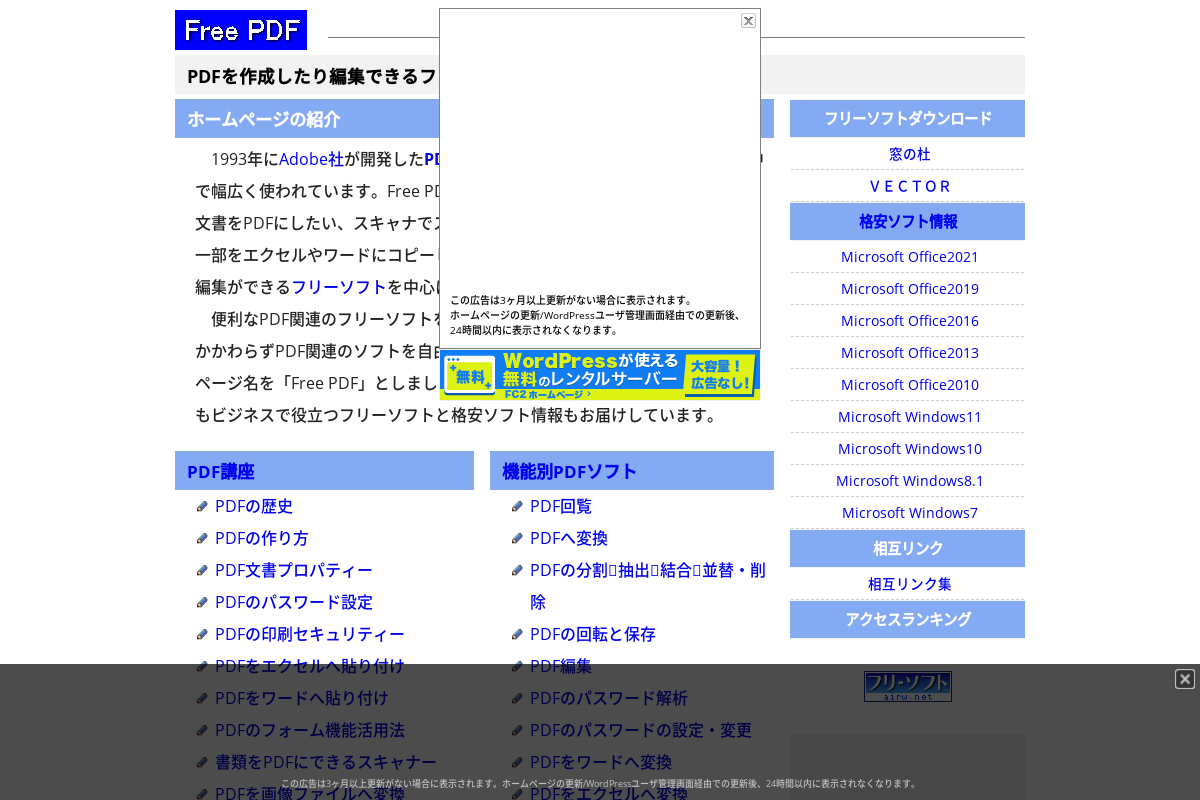Open PDF文書プロパティー article
Viewport: 1200px width, 800px height.
(x=294, y=570)
